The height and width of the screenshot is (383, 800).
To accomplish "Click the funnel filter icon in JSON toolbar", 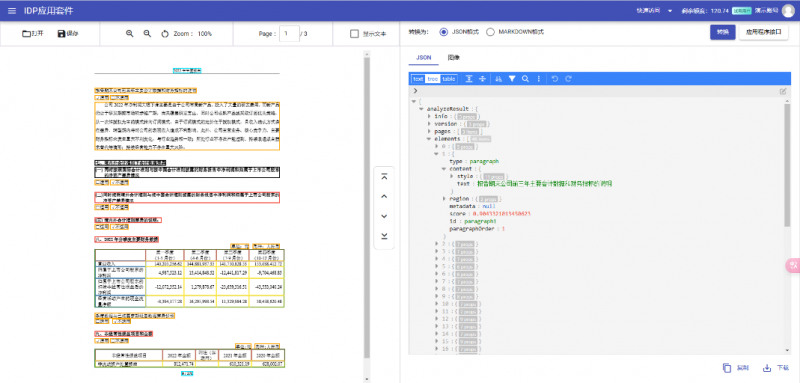I will [512, 79].
